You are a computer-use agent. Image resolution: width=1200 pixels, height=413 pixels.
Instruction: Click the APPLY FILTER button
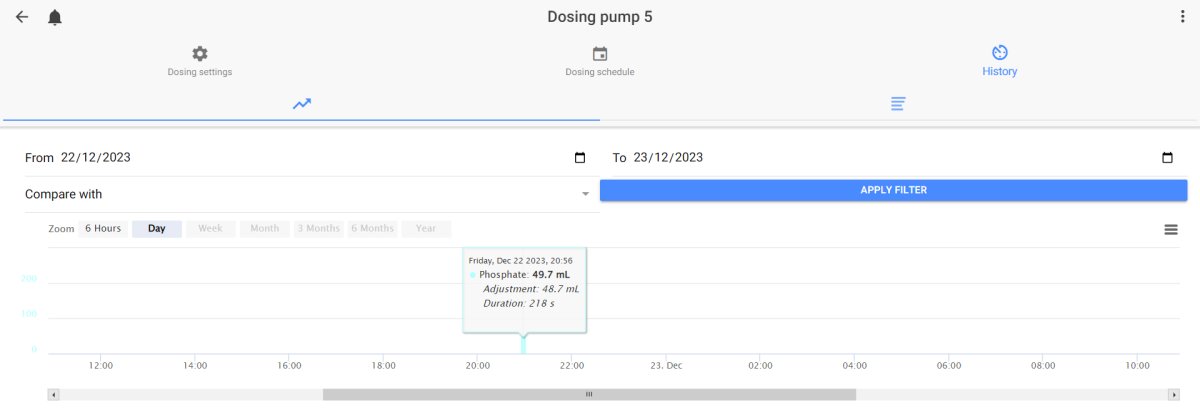pyautogui.click(x=893, y=190)
